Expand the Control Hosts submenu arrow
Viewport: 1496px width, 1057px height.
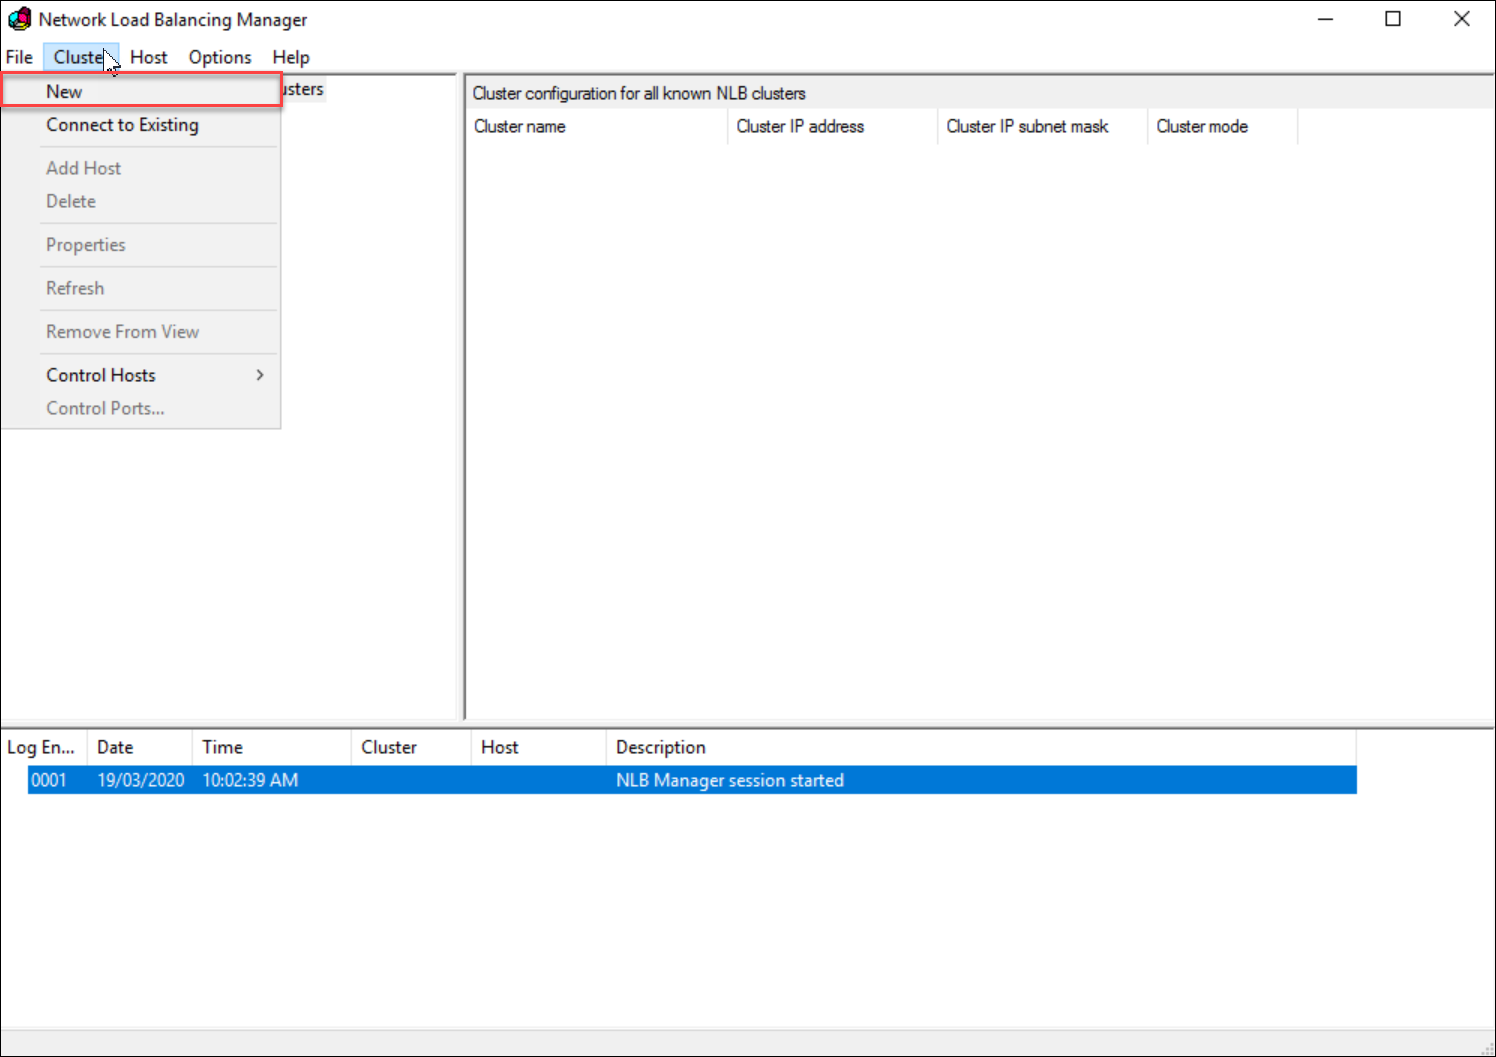tap(260, 375)
